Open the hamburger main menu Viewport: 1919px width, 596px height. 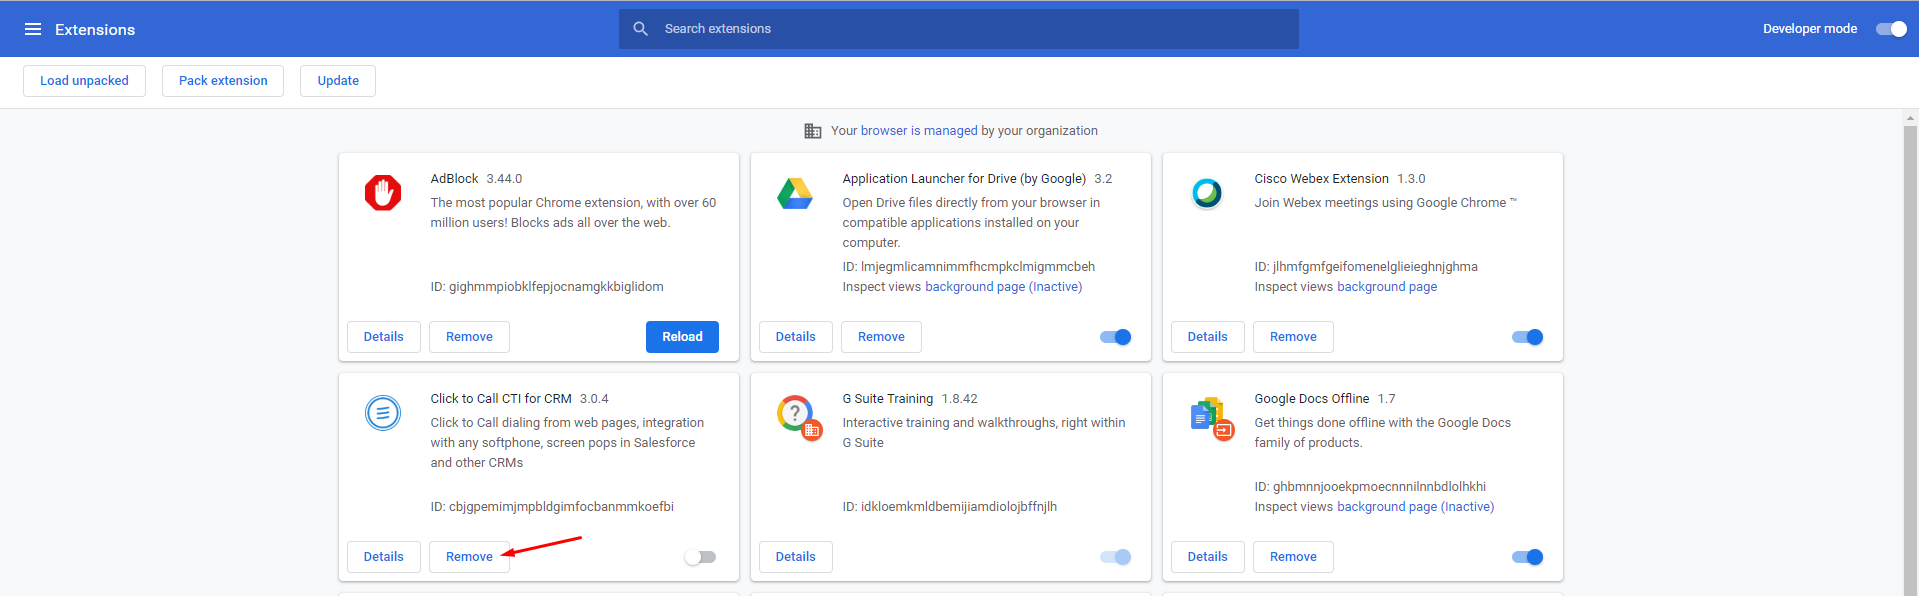33,29
